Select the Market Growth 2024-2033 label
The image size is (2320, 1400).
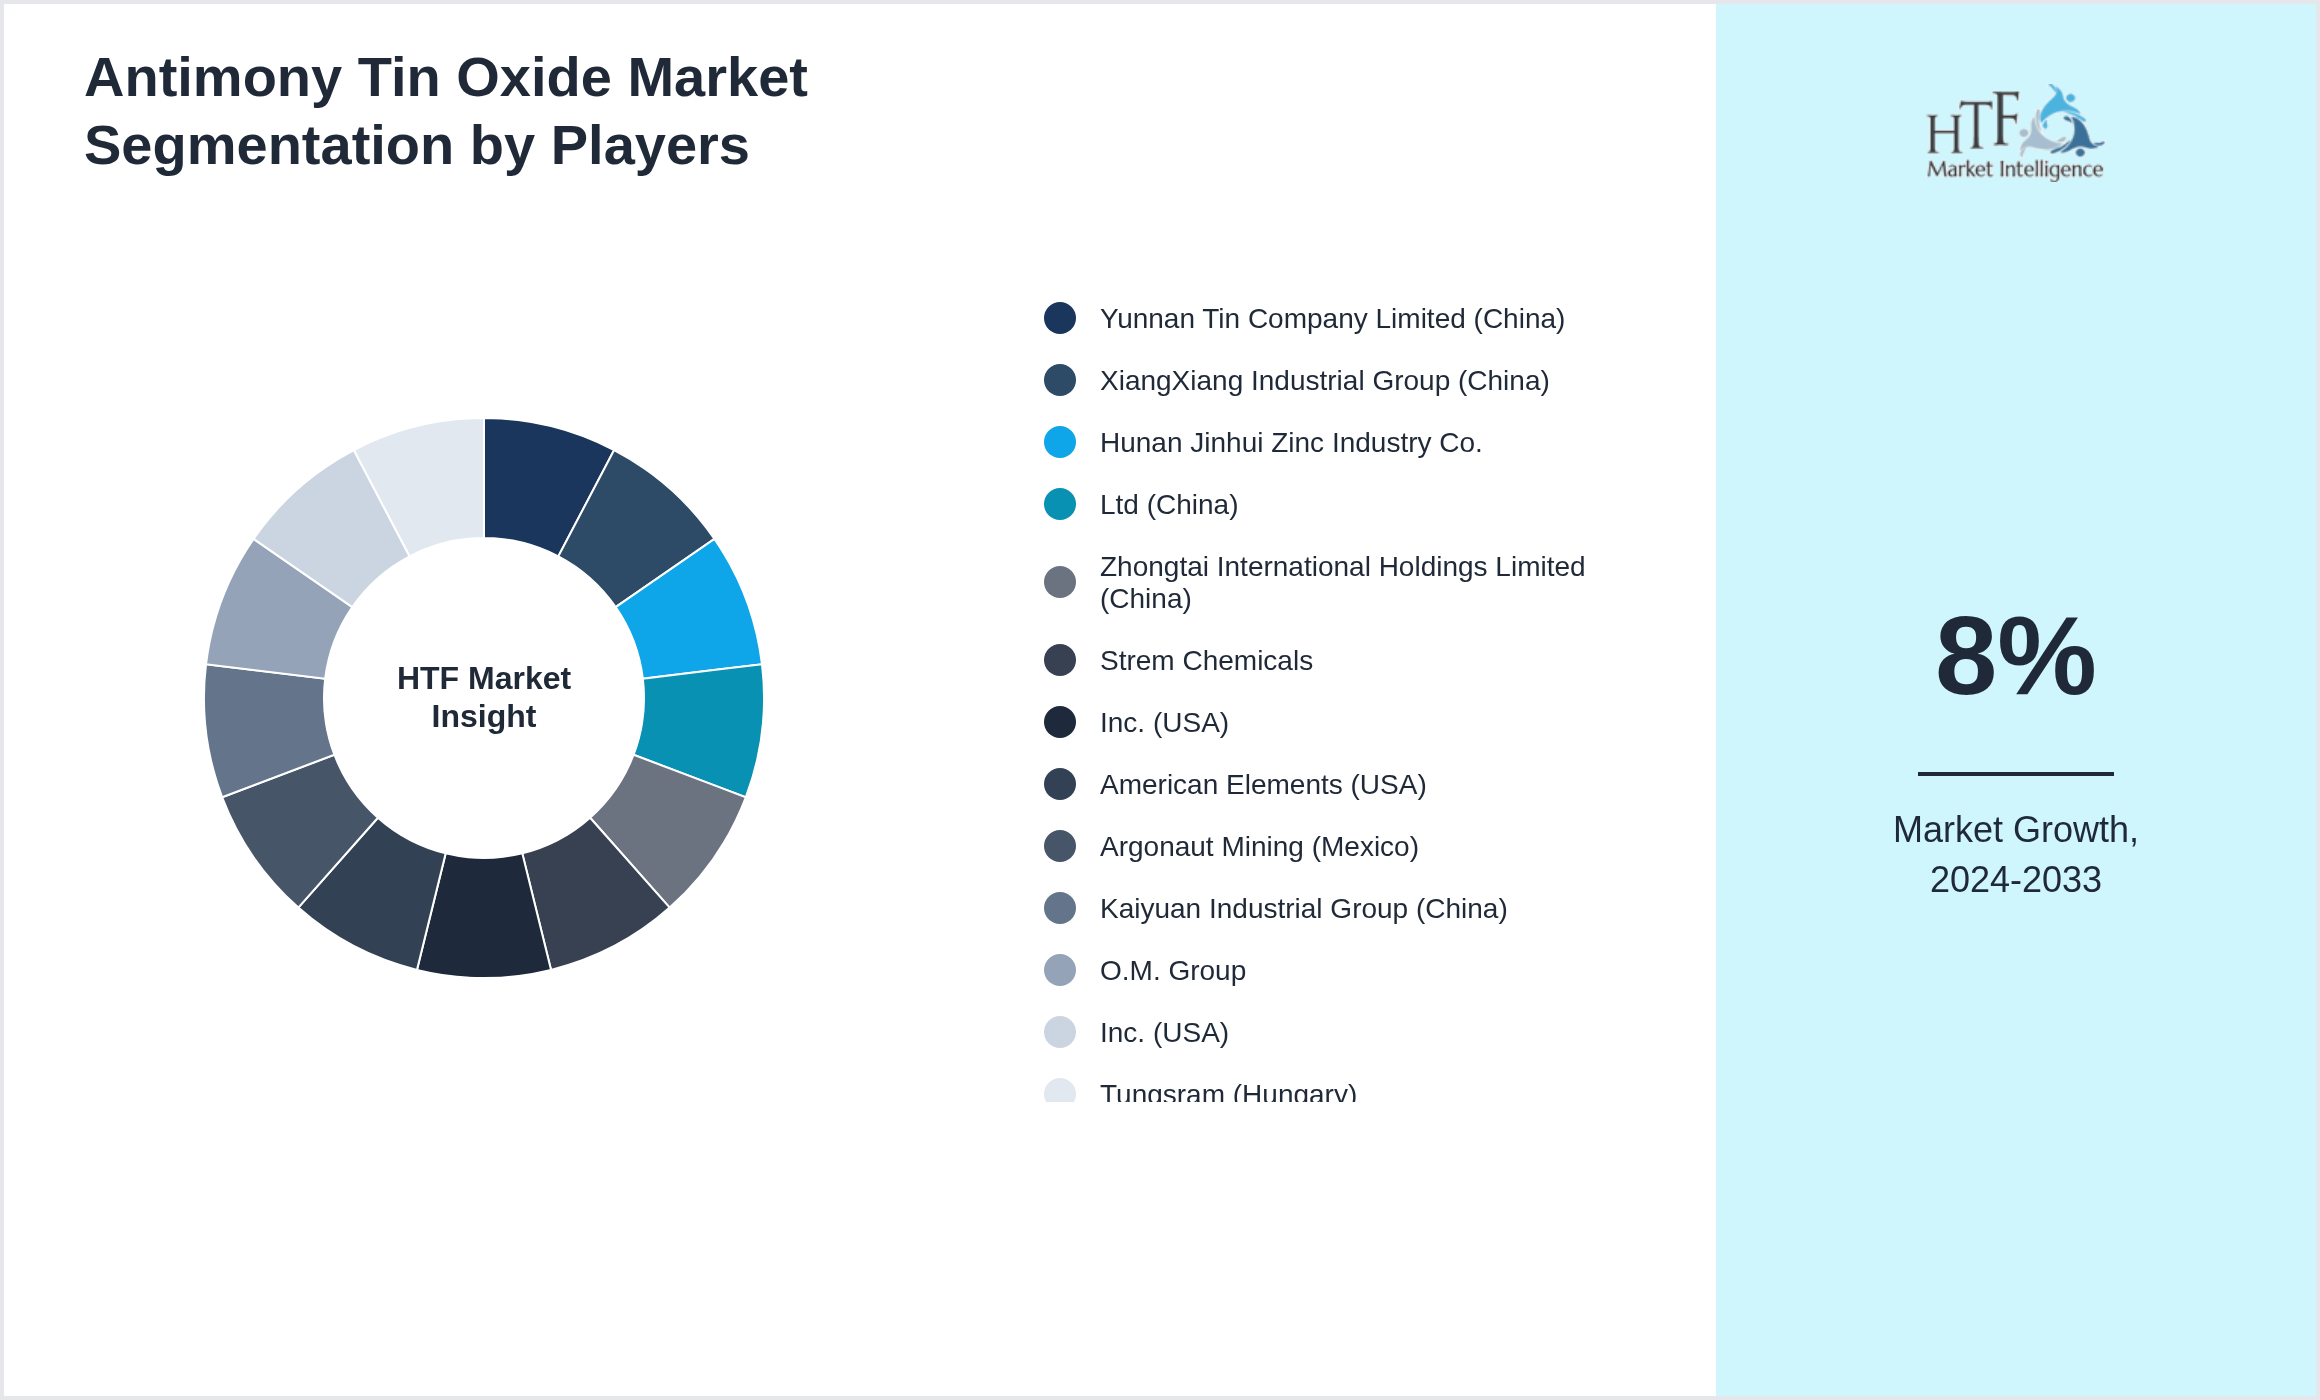pyautogui.click(x=2014, y=854)
